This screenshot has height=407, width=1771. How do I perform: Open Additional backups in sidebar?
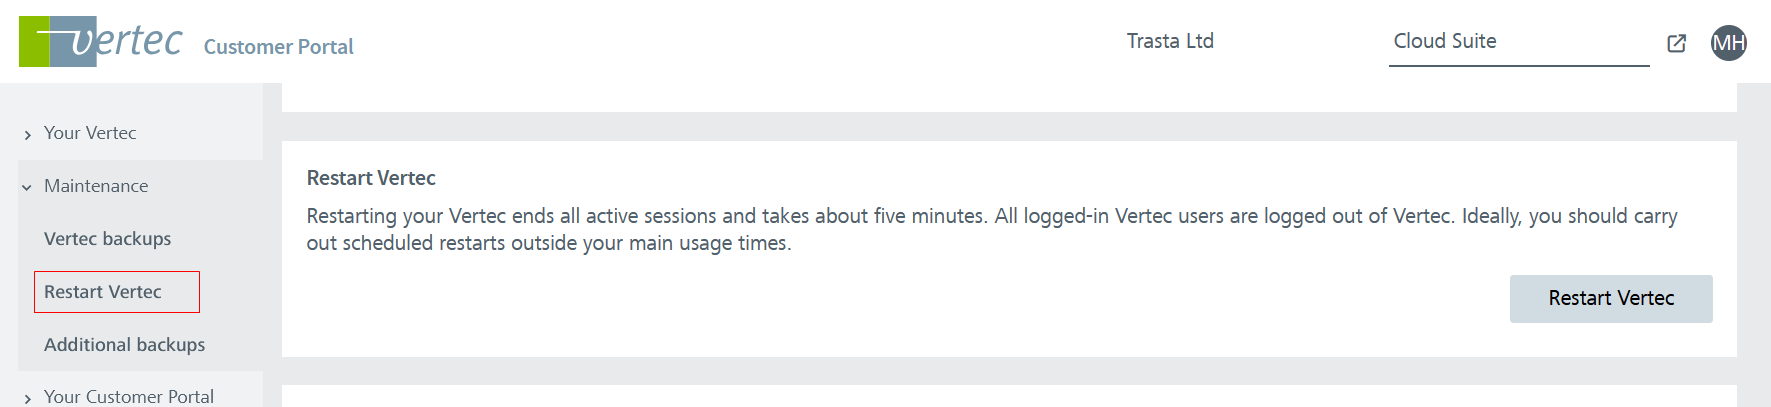pos(125,345)
